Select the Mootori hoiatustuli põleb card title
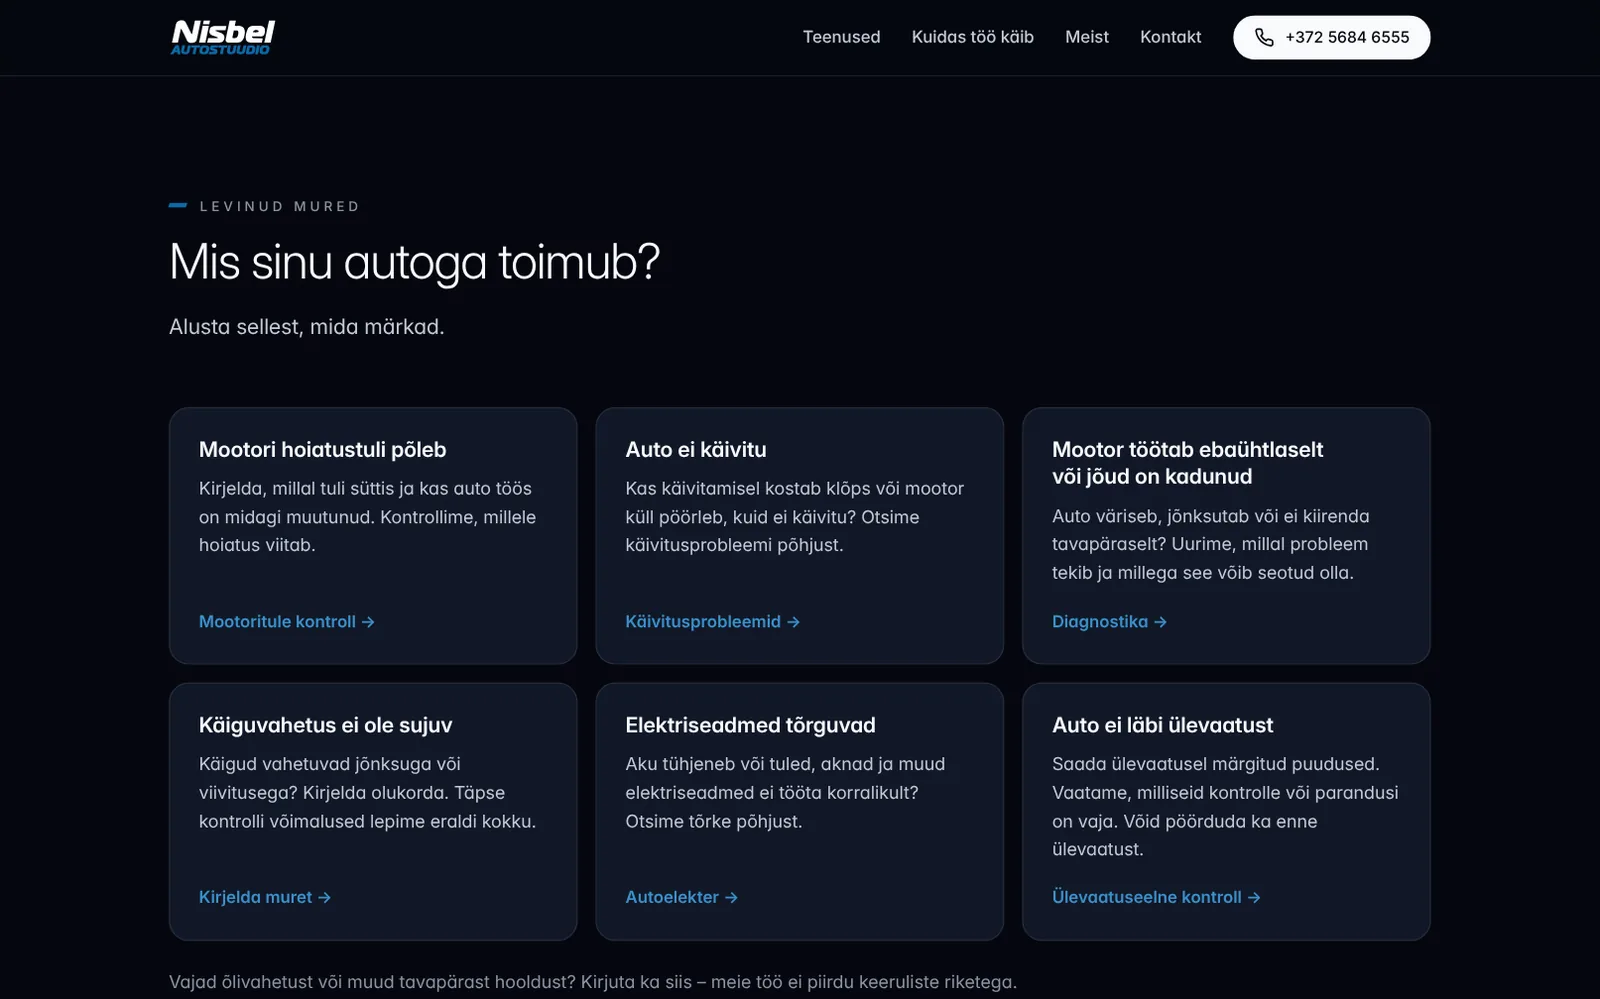Image resolution: width=1600 pixels, height=999 pixels. coord(322,450)
